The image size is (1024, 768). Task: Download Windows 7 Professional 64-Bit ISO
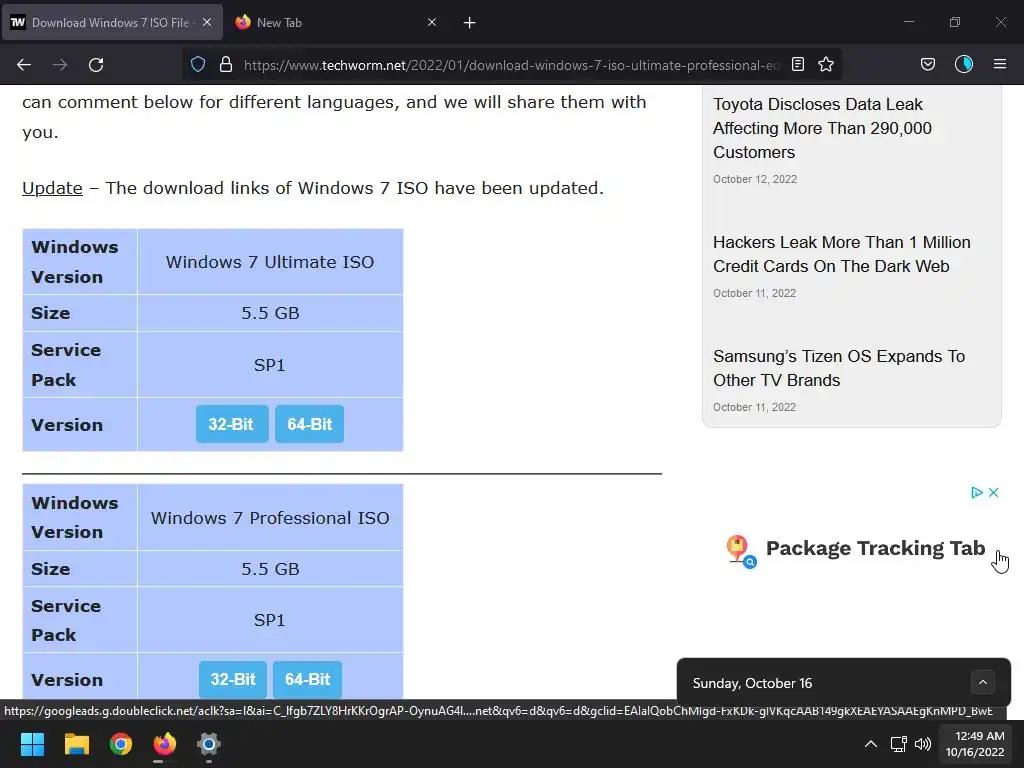coord(307,679)
